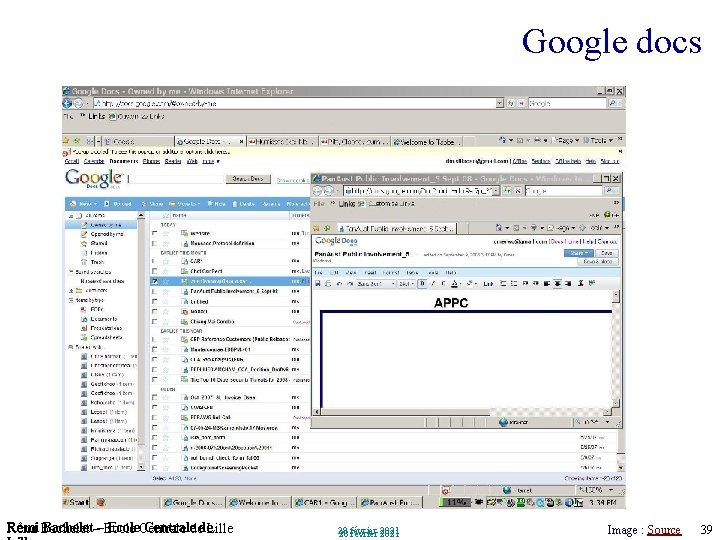This screenshot has width=720, height=540.
Task: Check the box for Untitled document row
Action: coord(155,302)
